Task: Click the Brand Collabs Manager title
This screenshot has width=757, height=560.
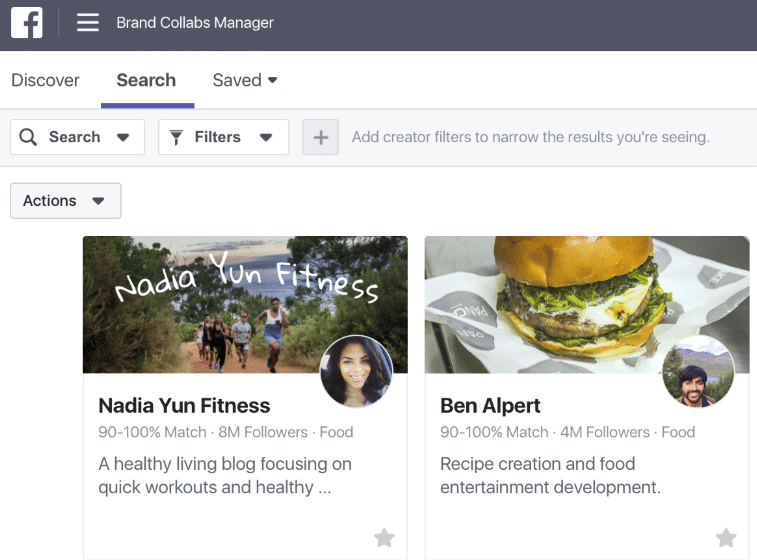Action: coord(195,23)
